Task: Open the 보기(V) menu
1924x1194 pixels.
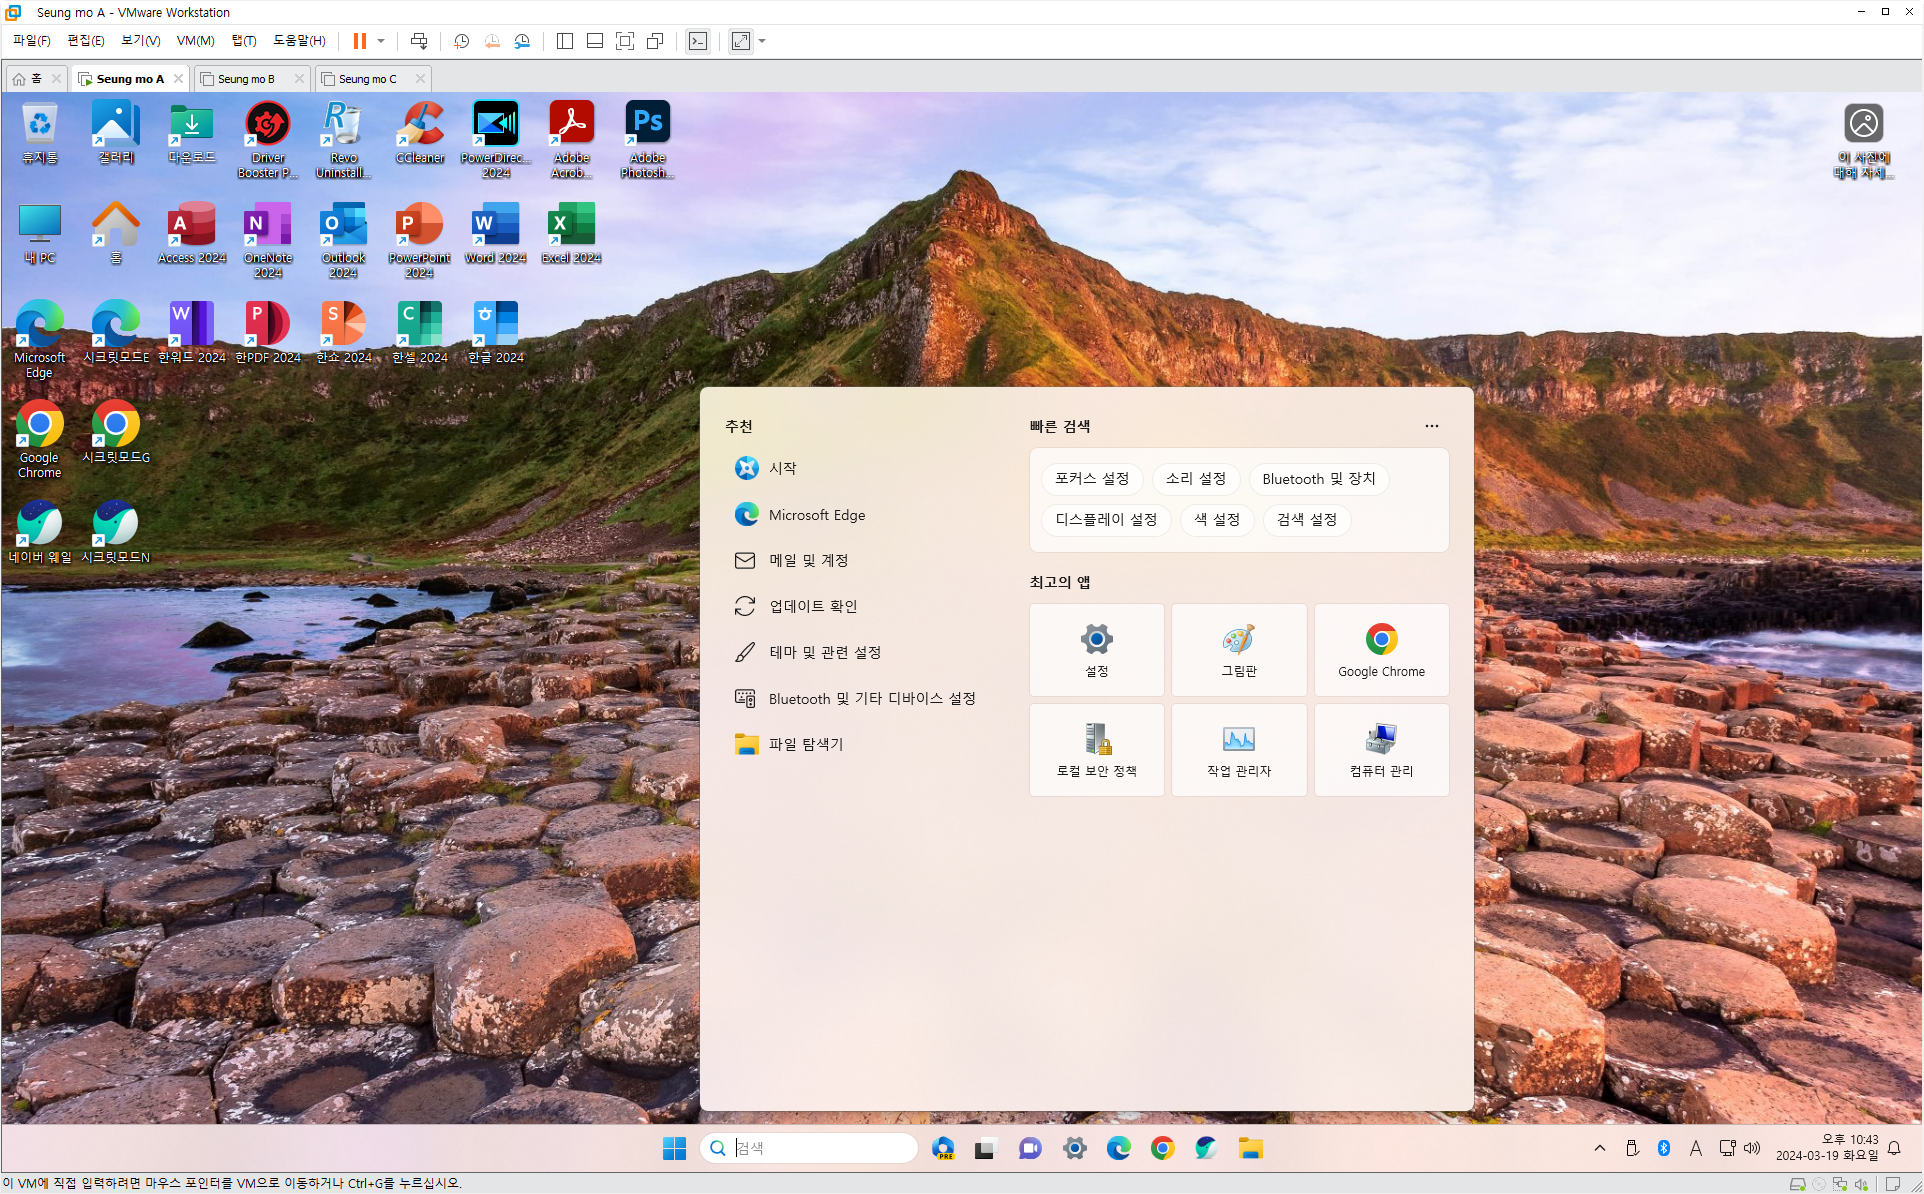Action: (x=140, y=40)
